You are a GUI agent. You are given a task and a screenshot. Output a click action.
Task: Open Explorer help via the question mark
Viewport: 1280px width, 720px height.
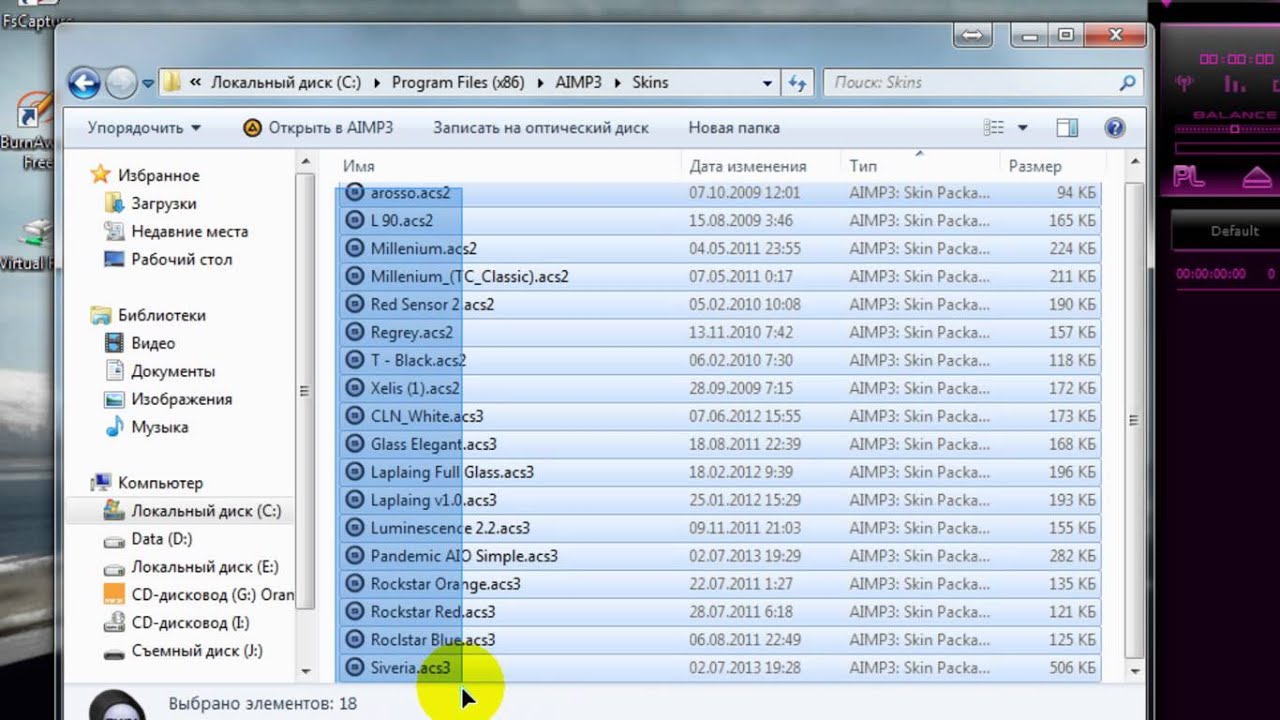[x=1115, y=128]
